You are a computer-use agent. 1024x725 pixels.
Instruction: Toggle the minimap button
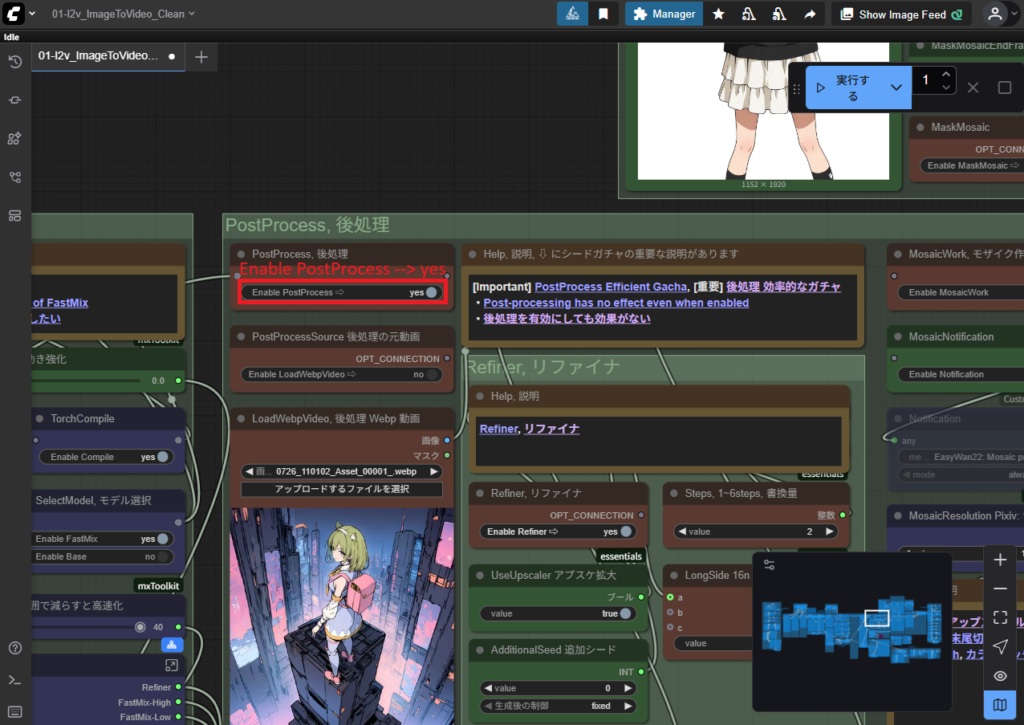pos(1000,705)
